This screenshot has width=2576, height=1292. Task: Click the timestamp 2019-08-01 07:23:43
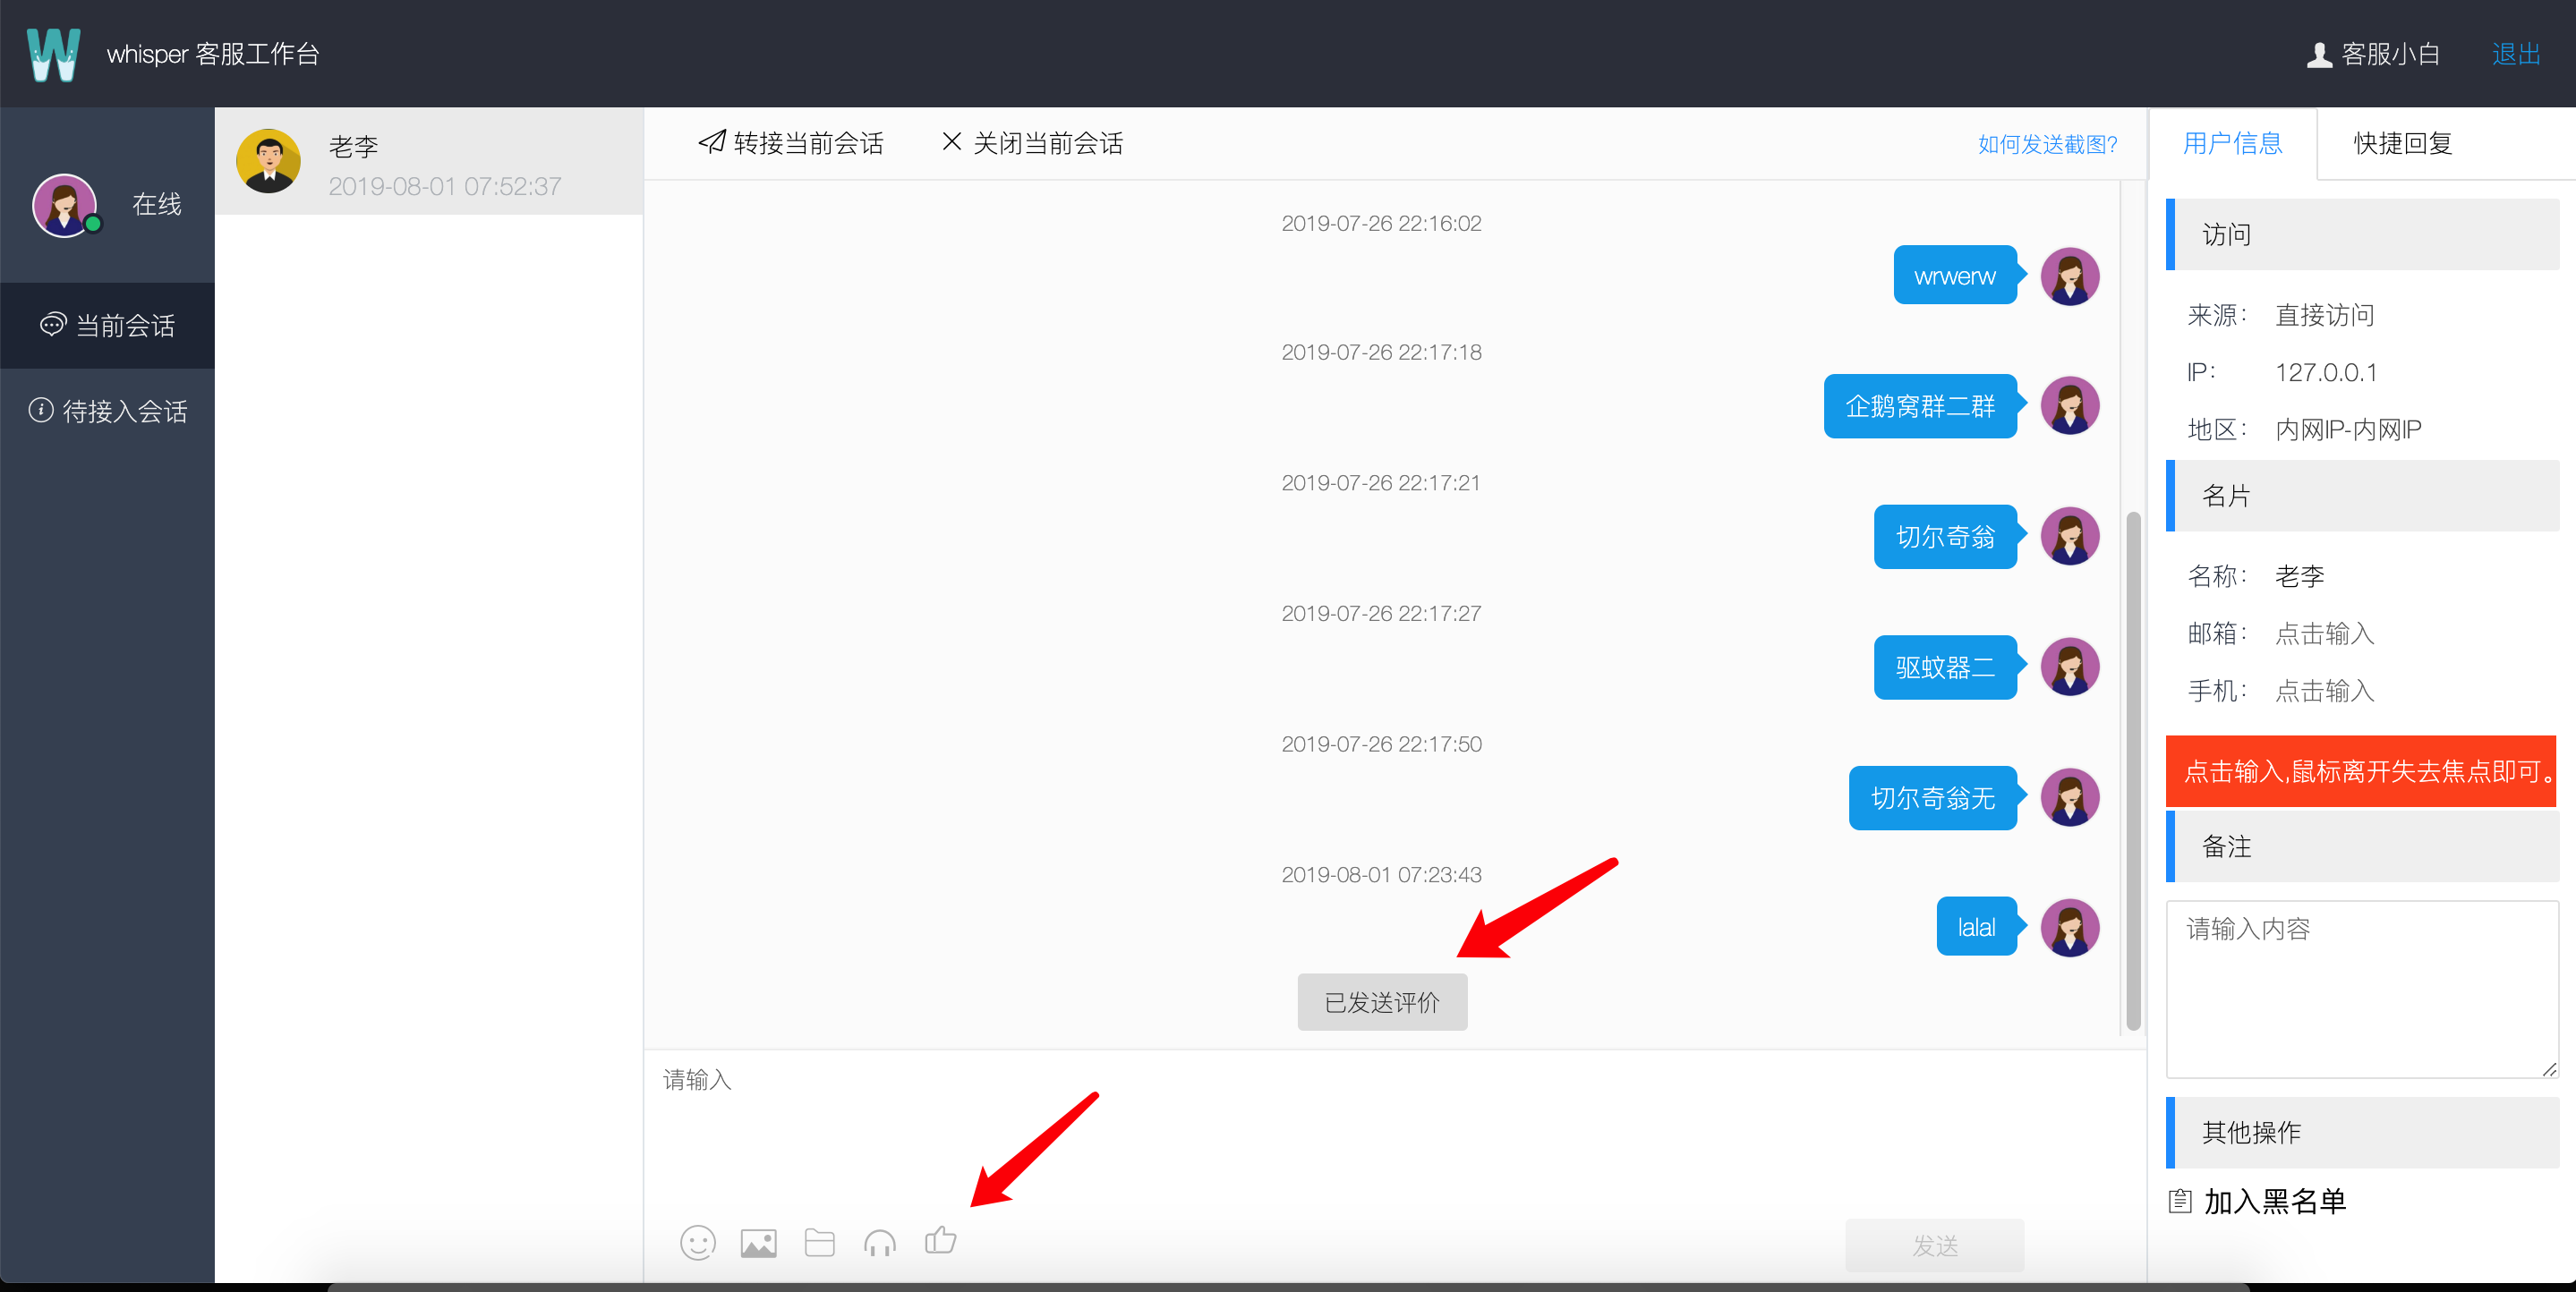(1381, 875)
